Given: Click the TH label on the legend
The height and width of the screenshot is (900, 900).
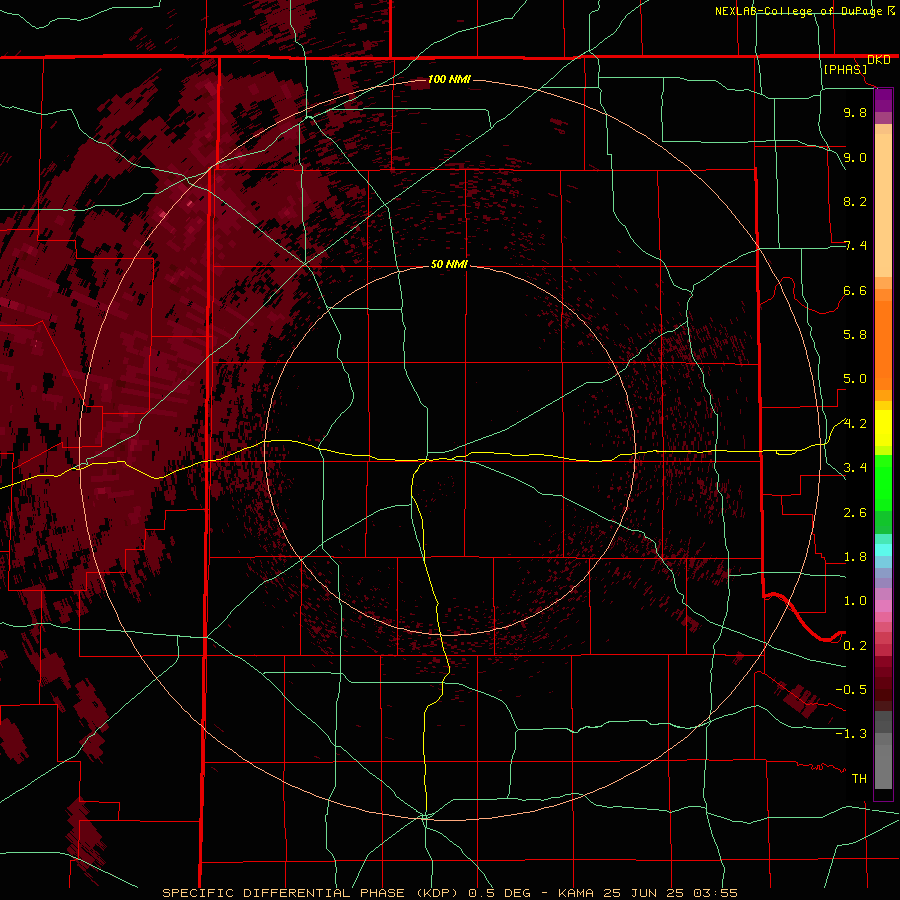Looking at the screenshot, I should (859, 779).
